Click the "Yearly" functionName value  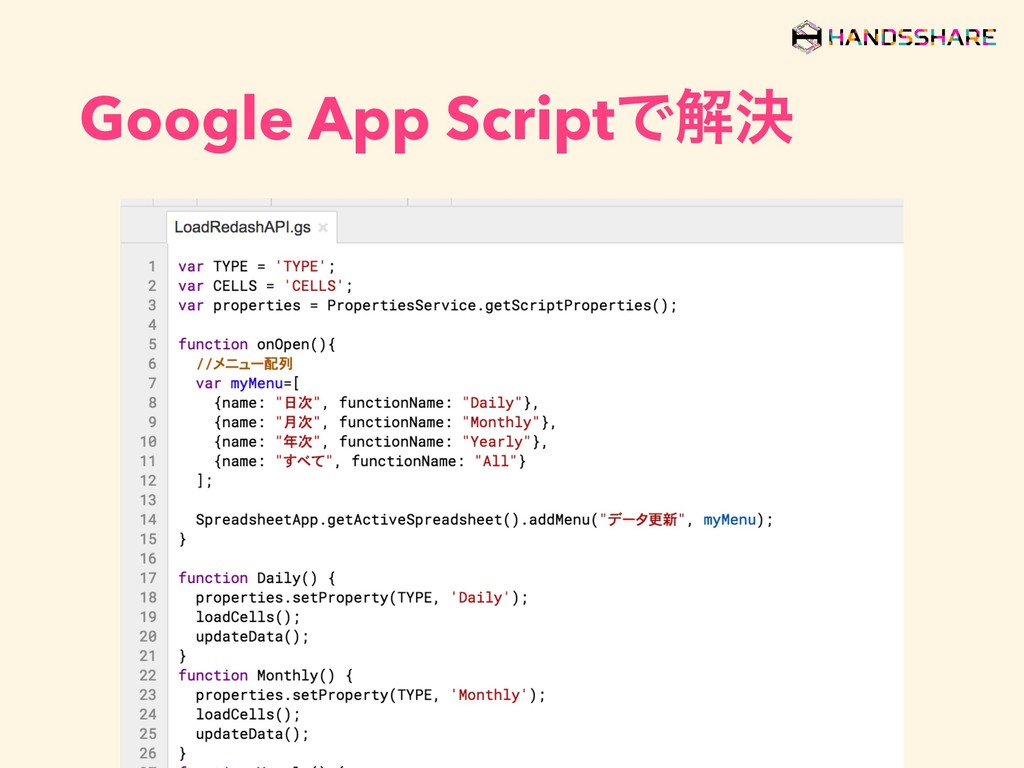point(496,442)
